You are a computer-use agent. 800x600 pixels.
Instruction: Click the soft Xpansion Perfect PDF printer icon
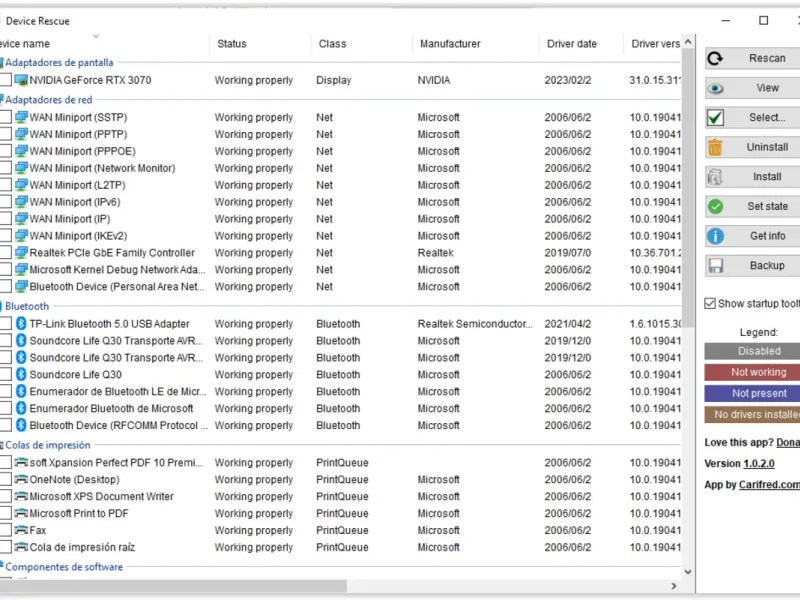21,462
